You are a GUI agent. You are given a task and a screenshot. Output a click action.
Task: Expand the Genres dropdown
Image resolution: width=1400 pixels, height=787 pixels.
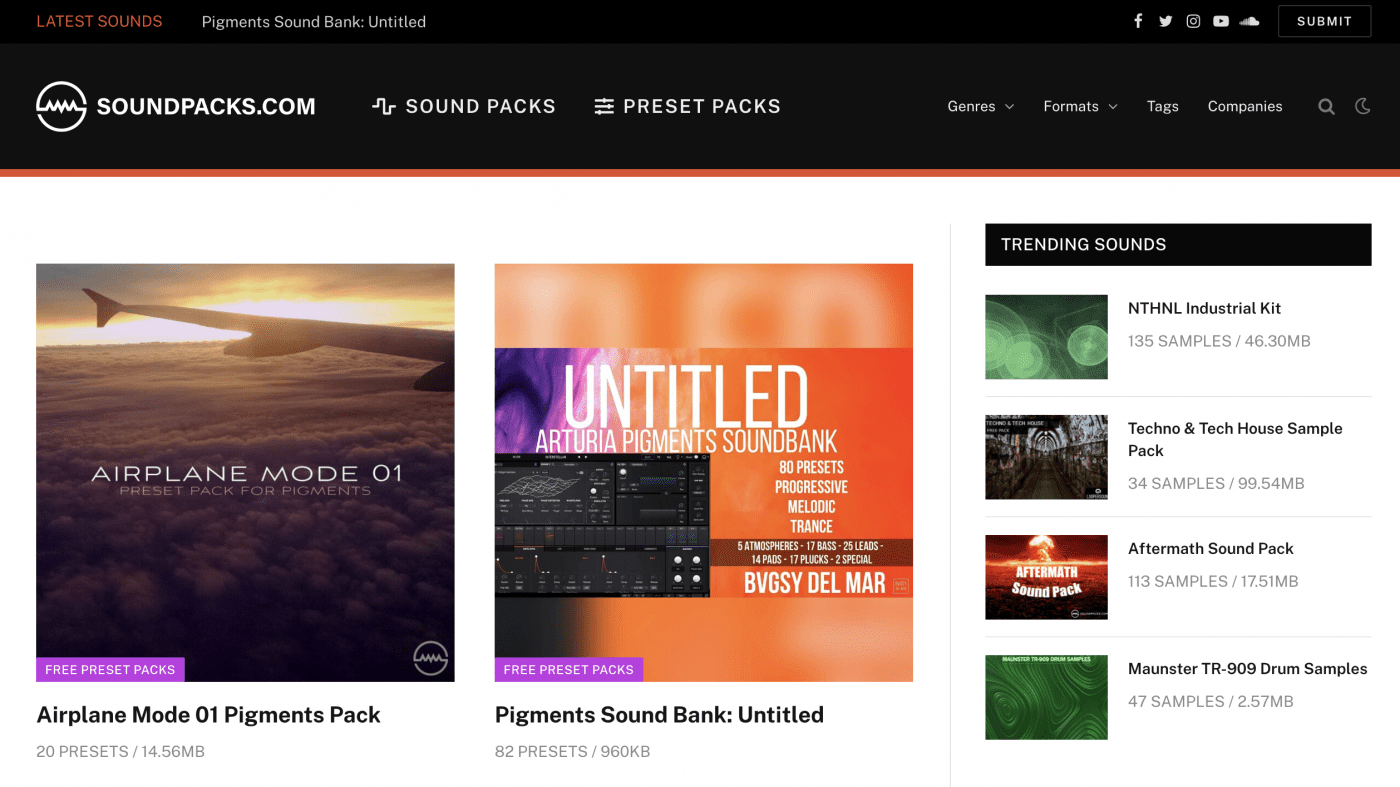980,106
